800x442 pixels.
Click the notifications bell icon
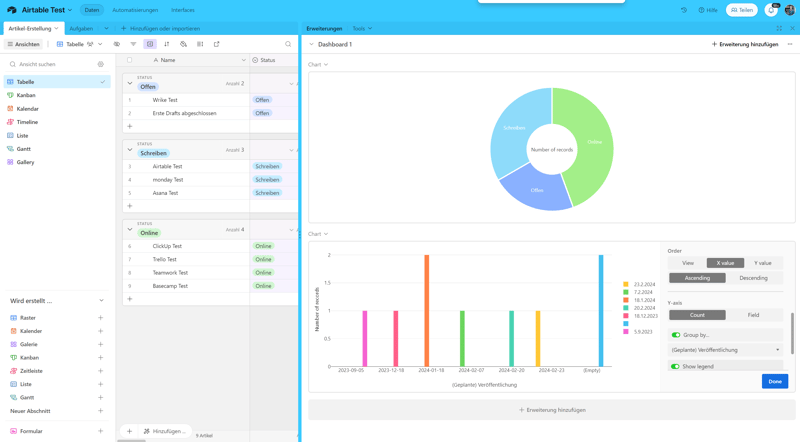point(771,10)
